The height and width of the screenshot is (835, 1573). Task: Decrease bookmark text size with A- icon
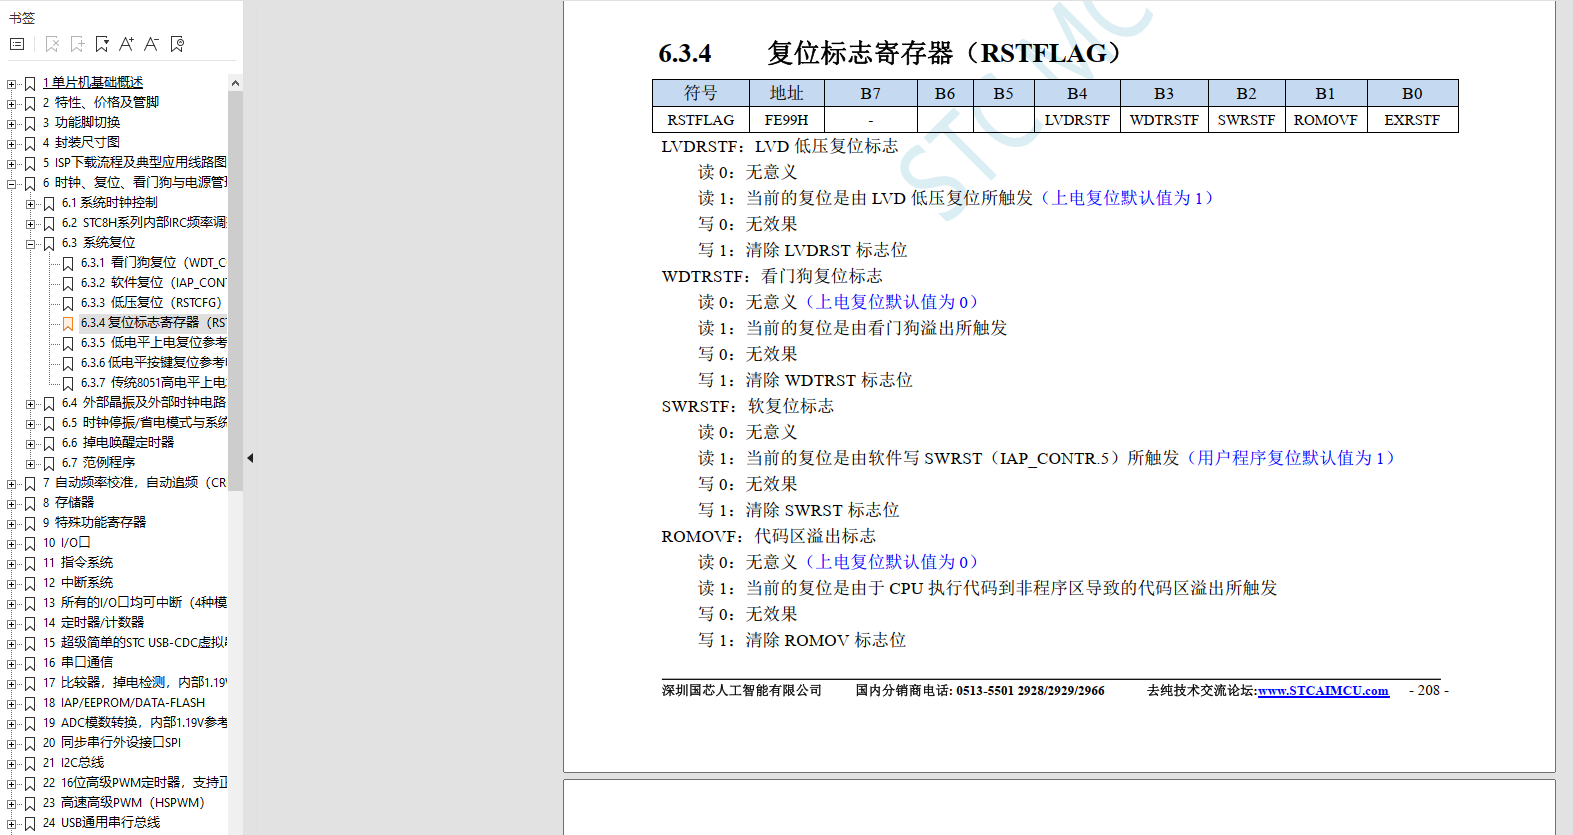tap(151, 44)
